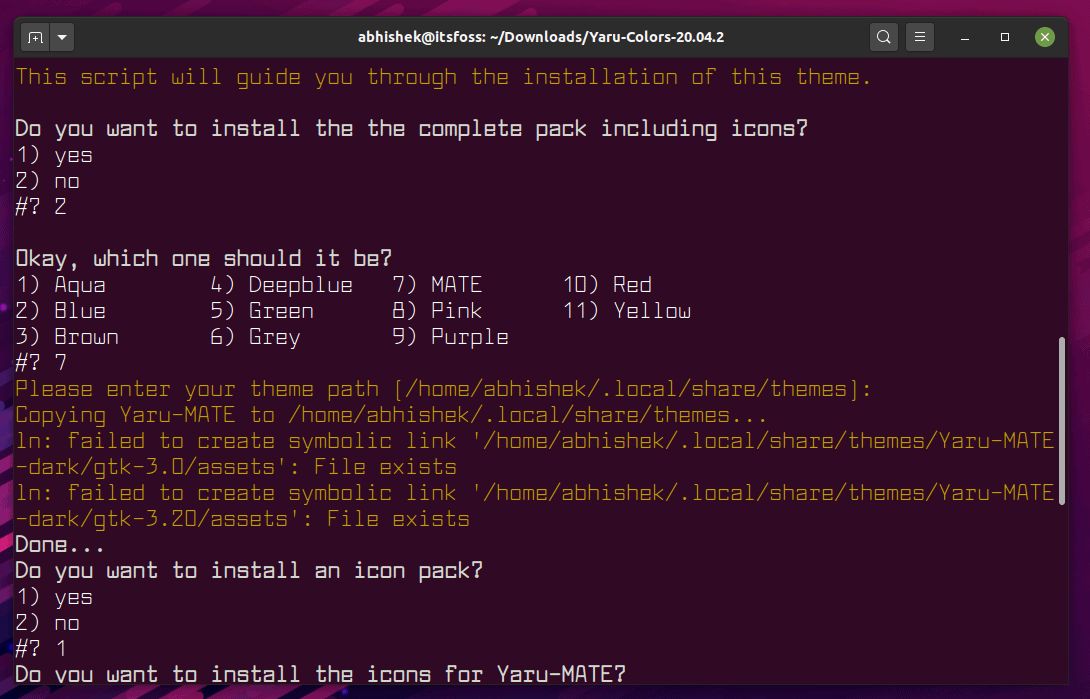
Task: Open the terminal search
Action: [x=884, y=36]
